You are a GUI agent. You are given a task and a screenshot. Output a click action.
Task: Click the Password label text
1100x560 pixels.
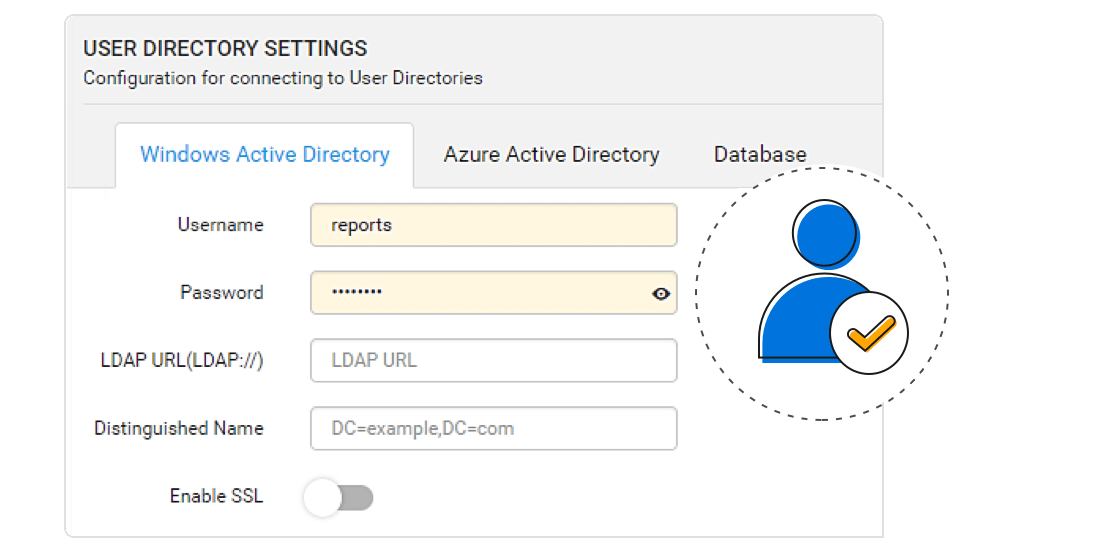tap(221, 293)
